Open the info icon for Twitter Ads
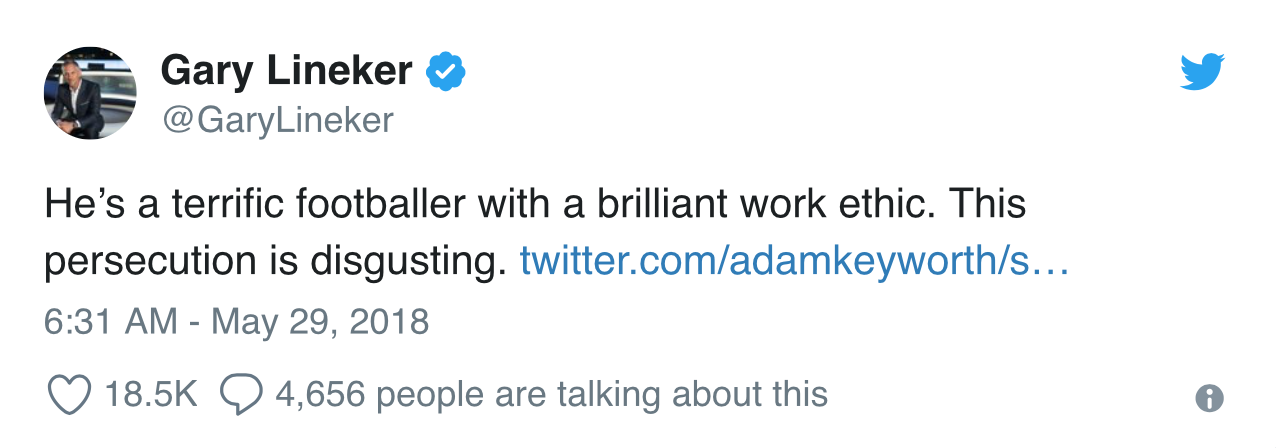This screenshot has height=448, width=1276. point(1209,398)
